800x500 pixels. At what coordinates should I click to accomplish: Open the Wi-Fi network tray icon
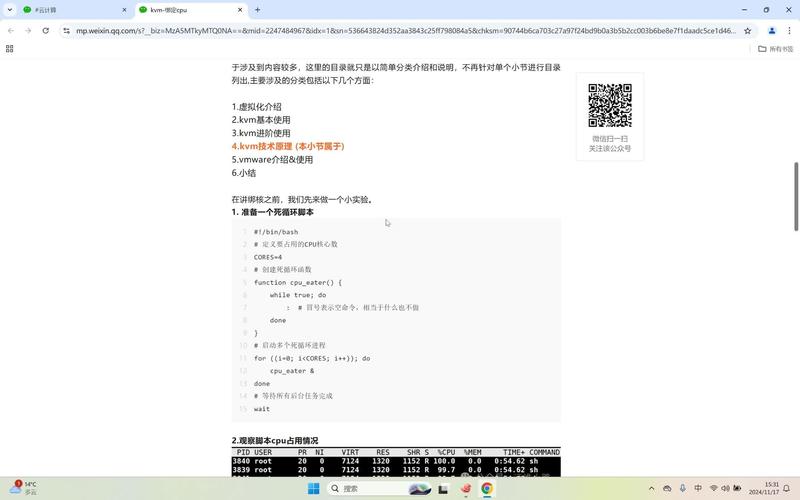(714, 488)
